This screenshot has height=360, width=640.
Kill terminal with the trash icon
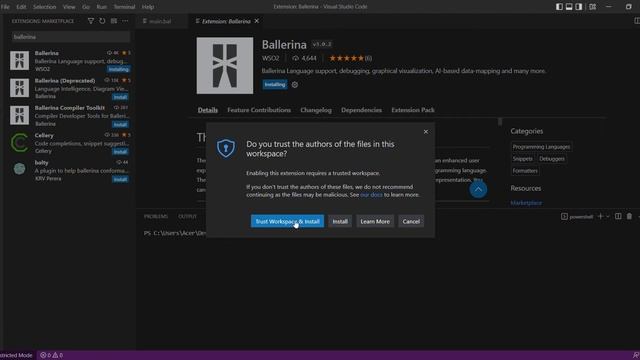[629, 216]
